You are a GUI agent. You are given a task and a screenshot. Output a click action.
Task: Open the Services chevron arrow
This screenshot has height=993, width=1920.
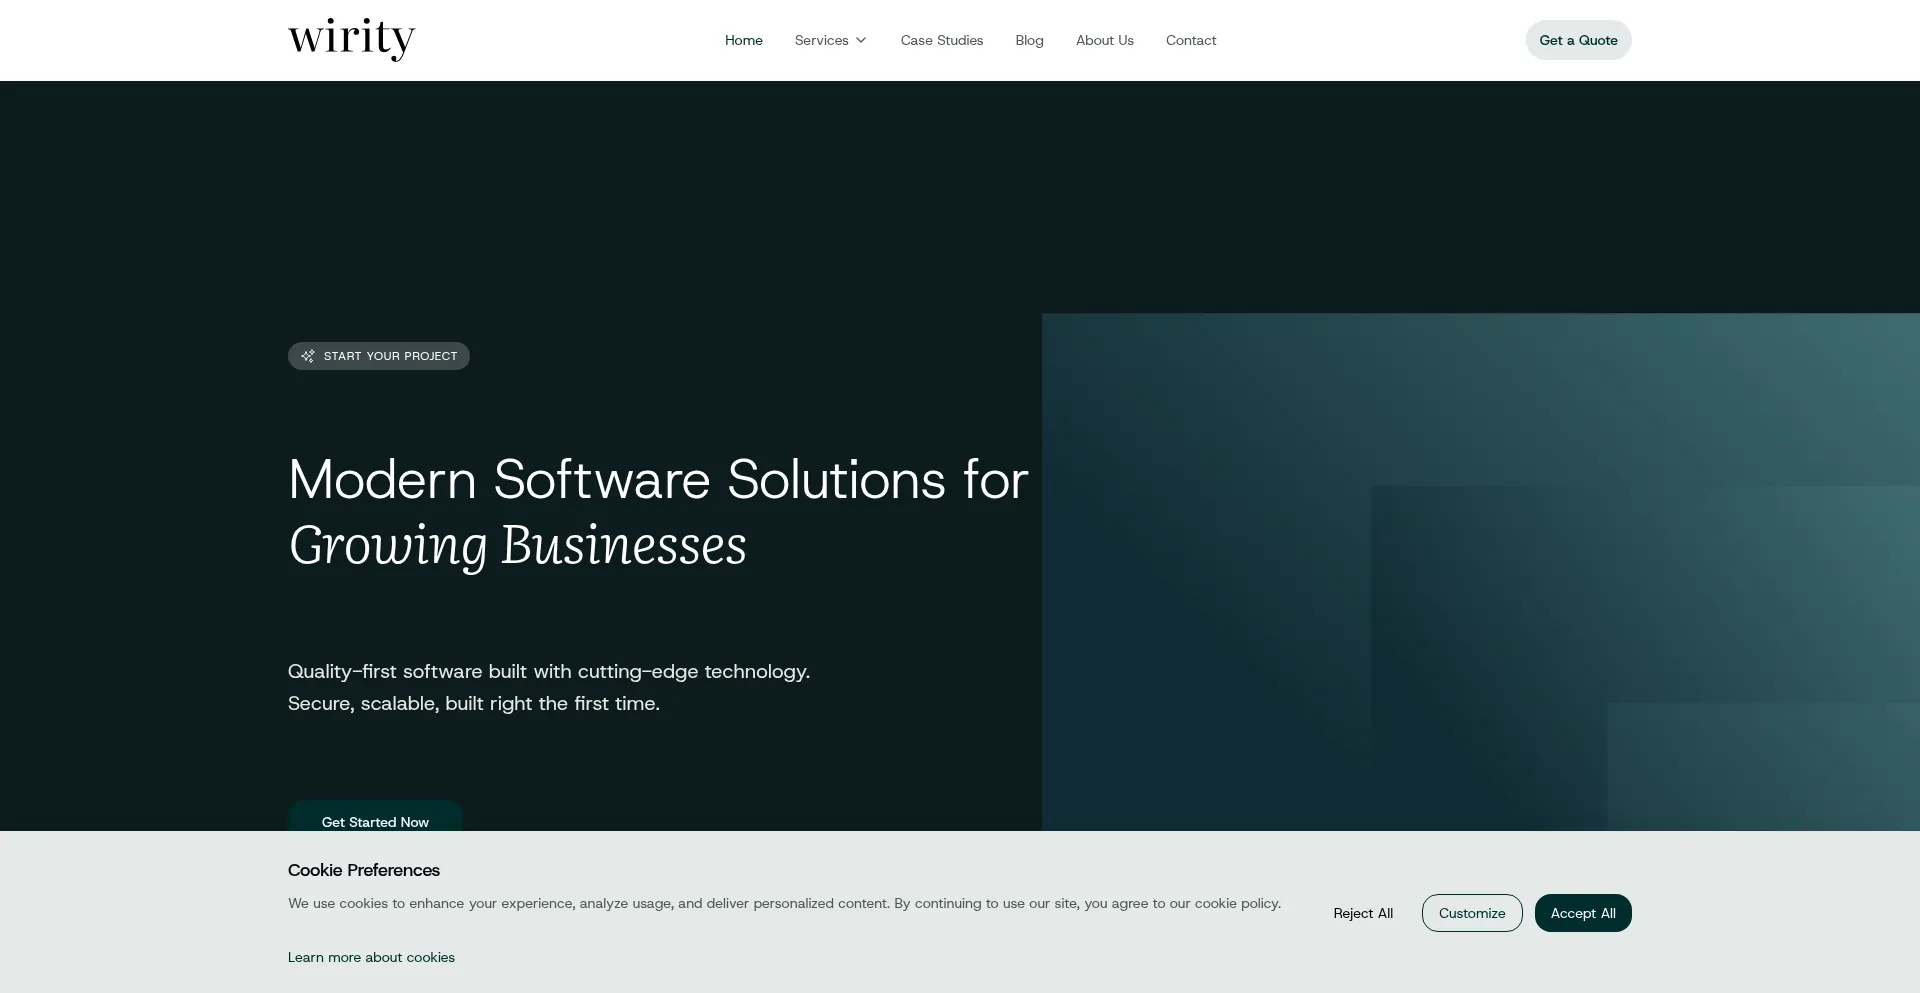860,40
